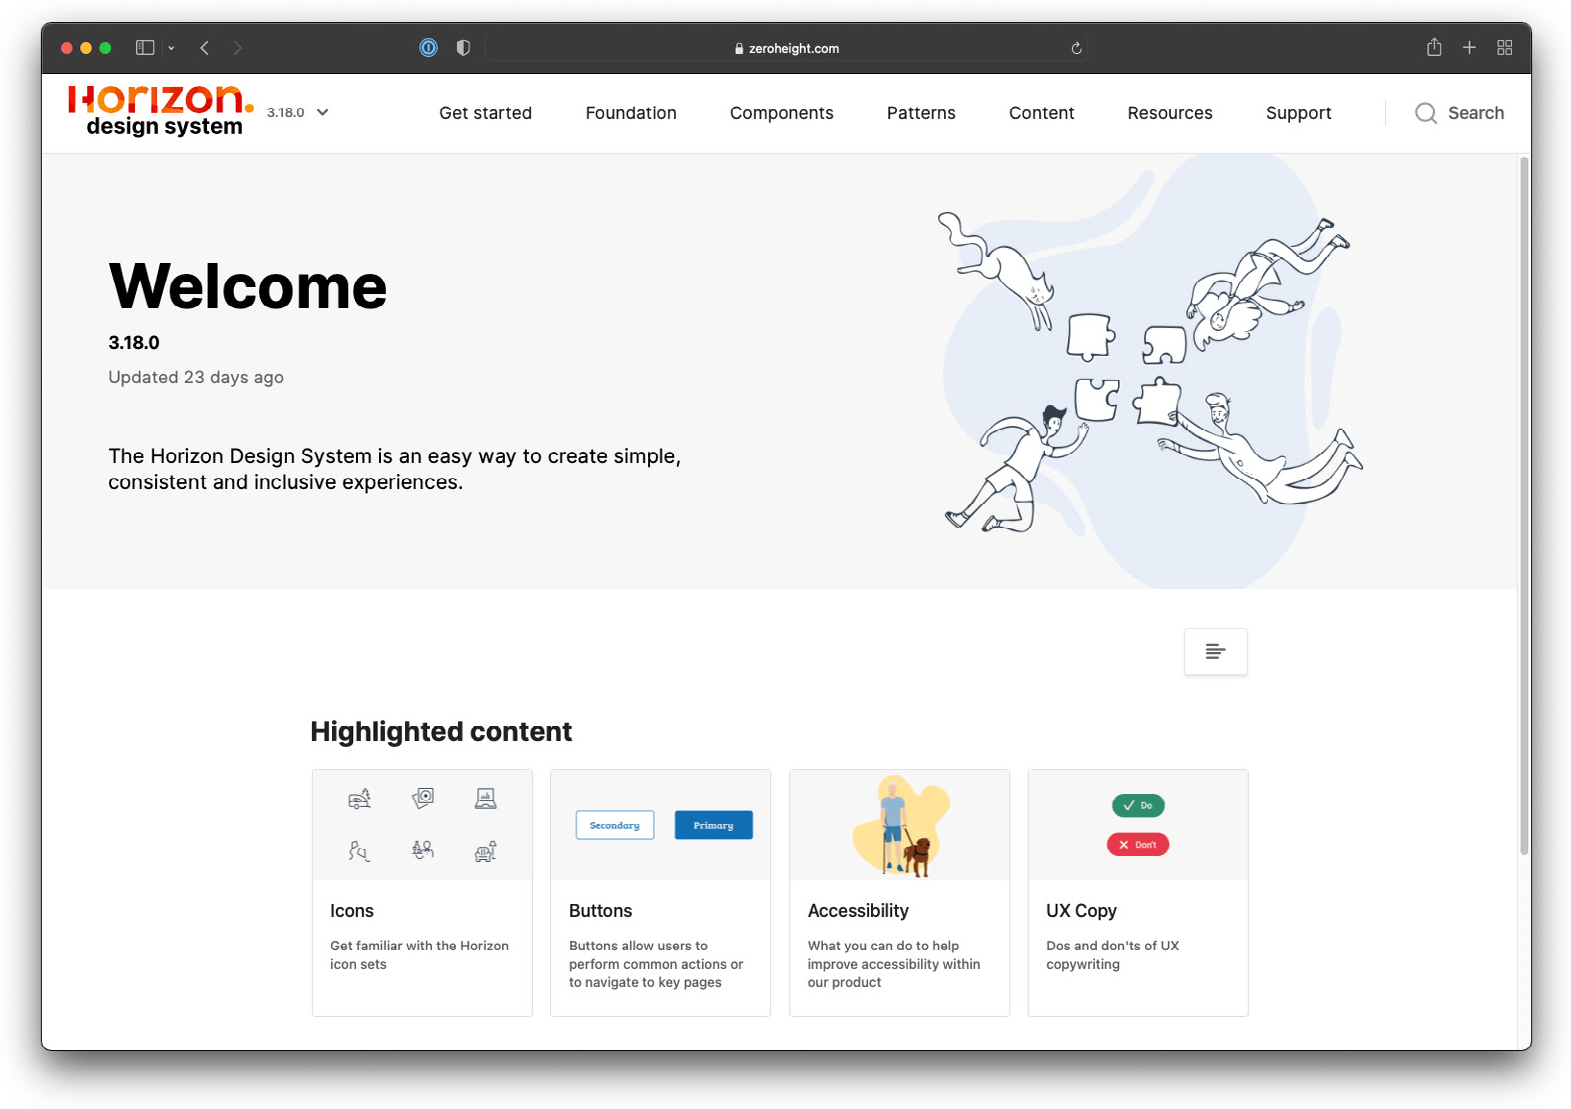Click the UX Copy Do/Don't thumbnail

(1138, 825)
